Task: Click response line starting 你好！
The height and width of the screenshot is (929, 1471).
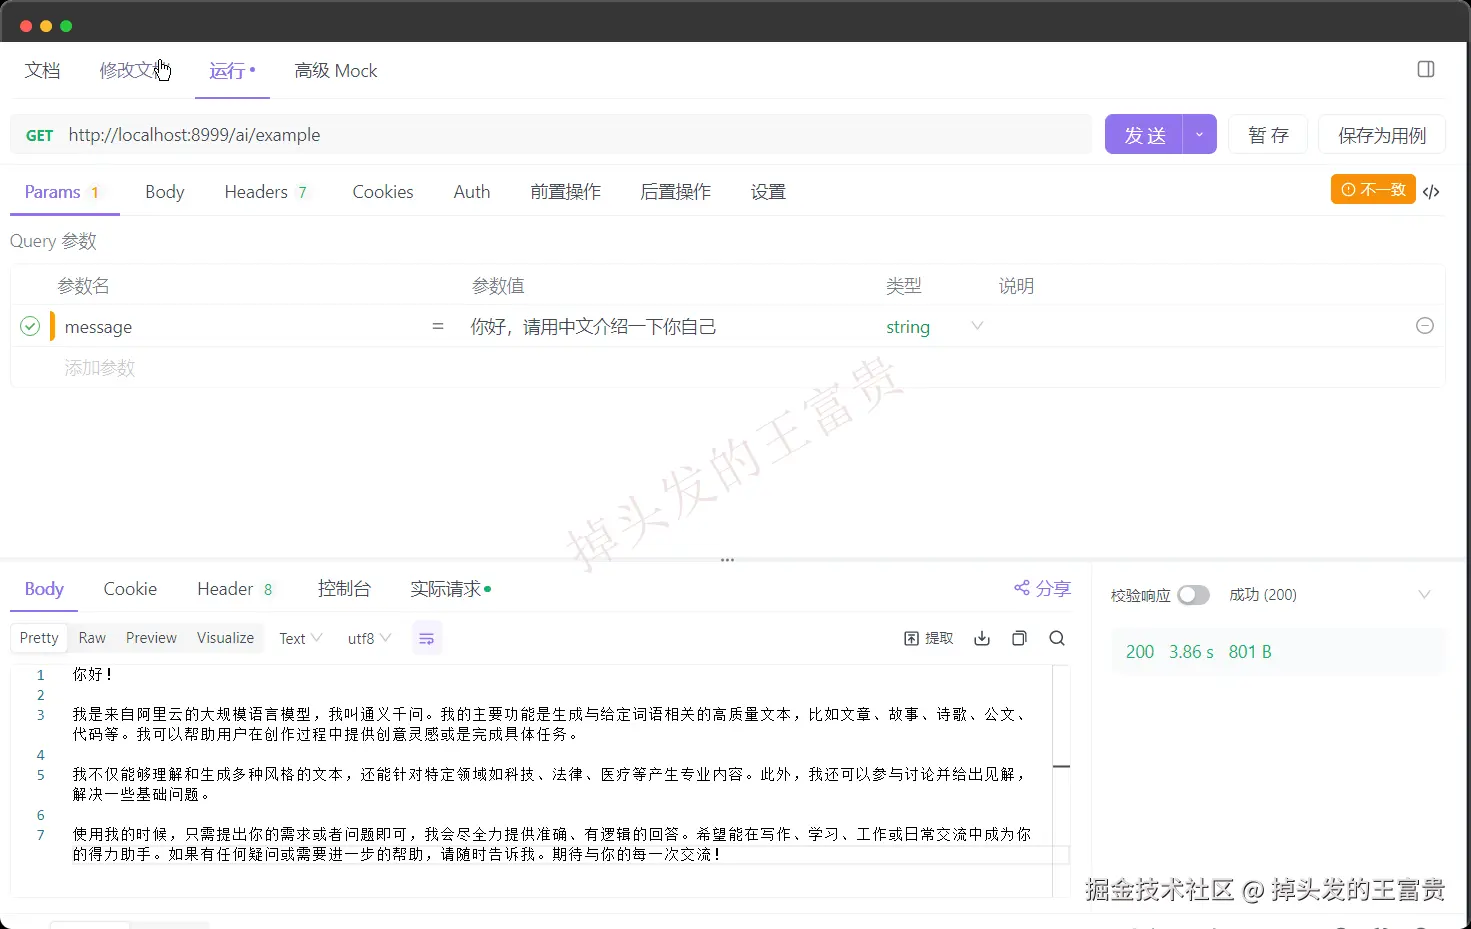Action: [92, 675]
